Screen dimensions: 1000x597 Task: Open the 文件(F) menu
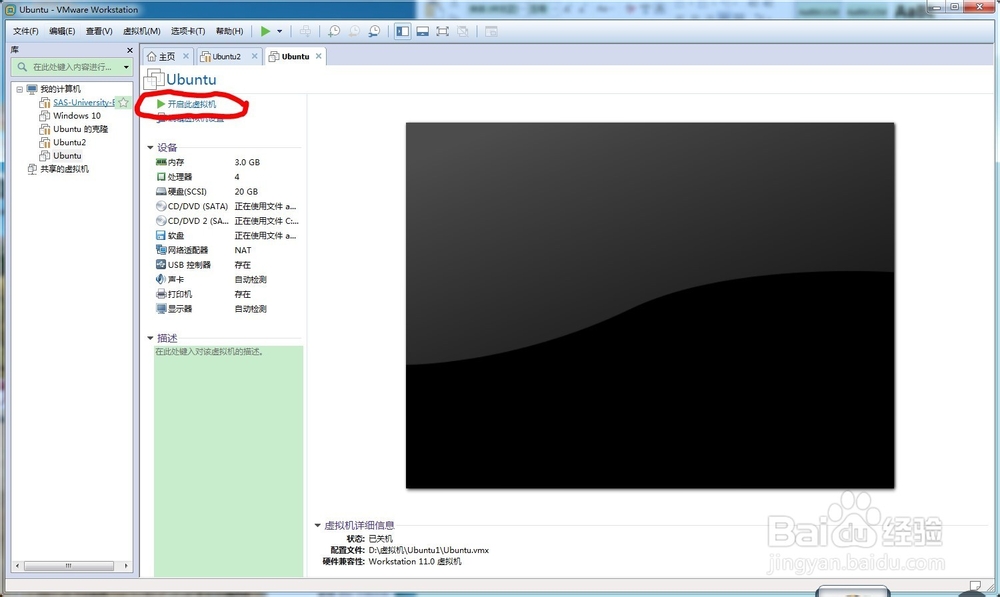[26, 31]
